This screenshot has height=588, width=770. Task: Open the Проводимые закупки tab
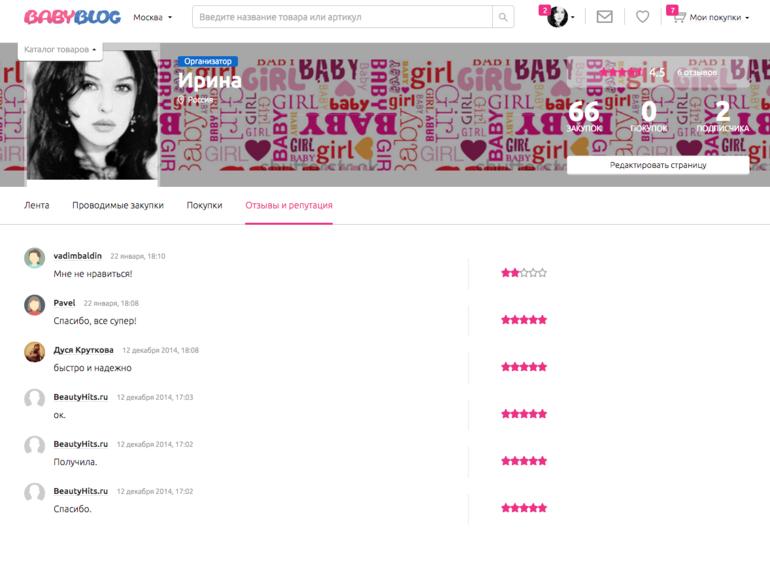point(118,205)
